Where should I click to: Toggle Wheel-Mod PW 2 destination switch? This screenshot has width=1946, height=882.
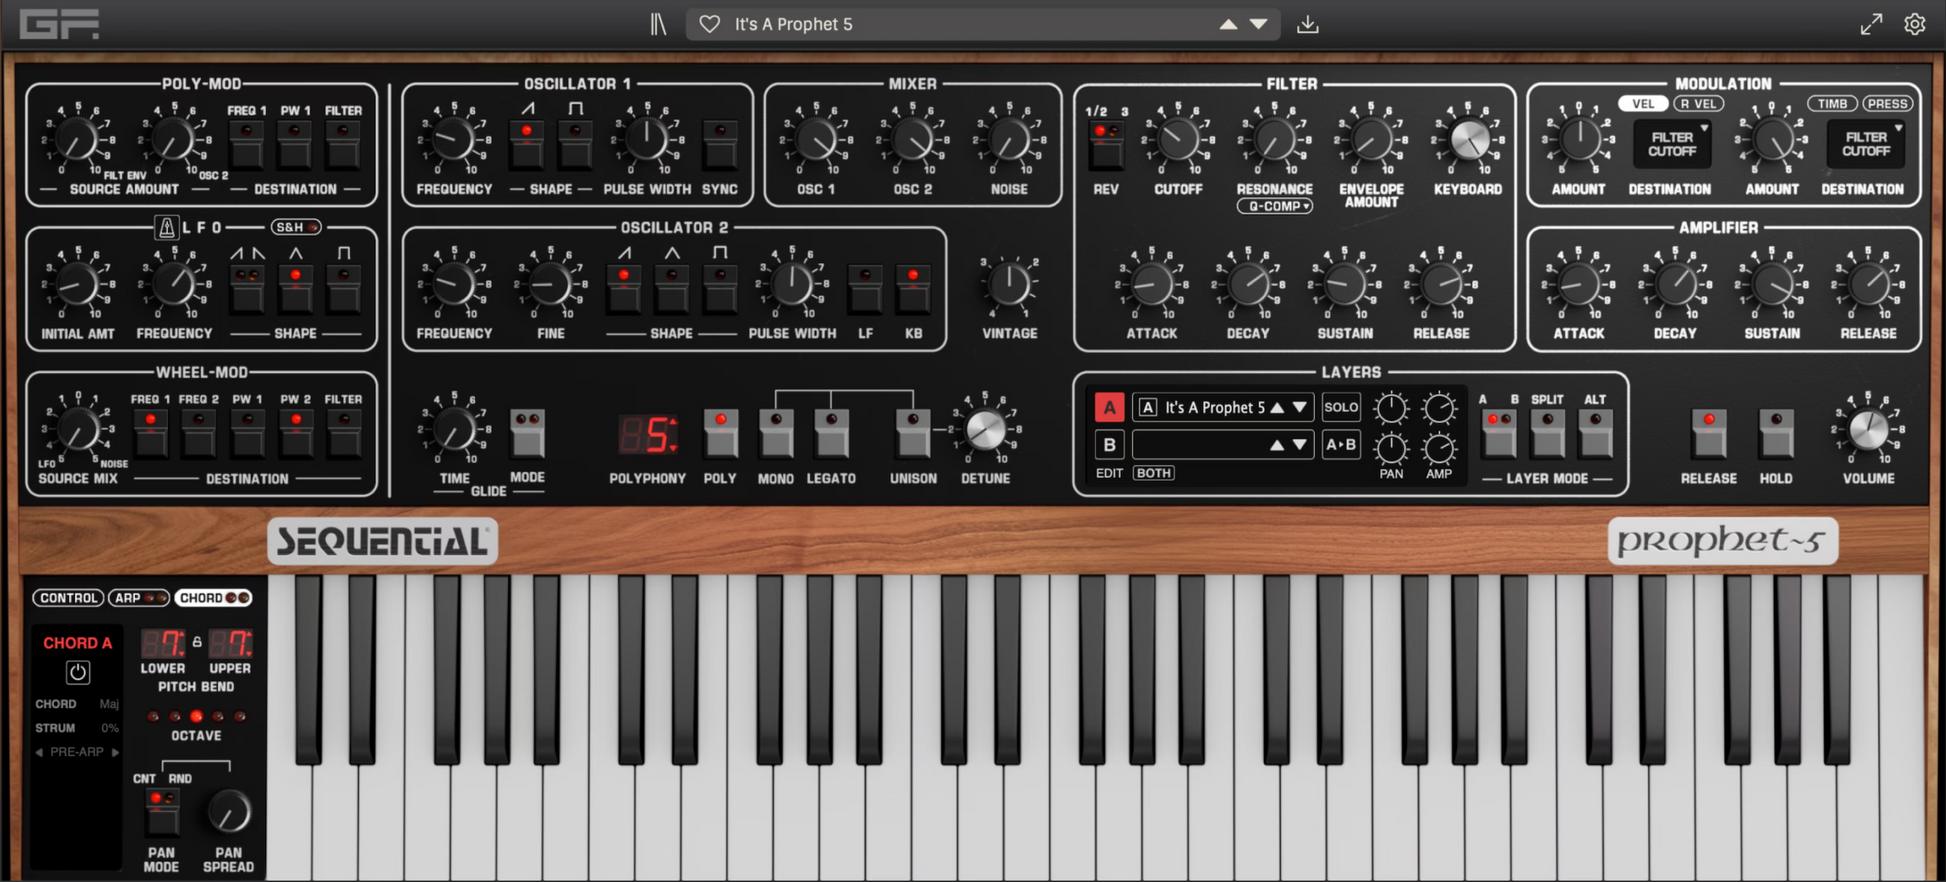pyautogui.click(x=295, y=432)
